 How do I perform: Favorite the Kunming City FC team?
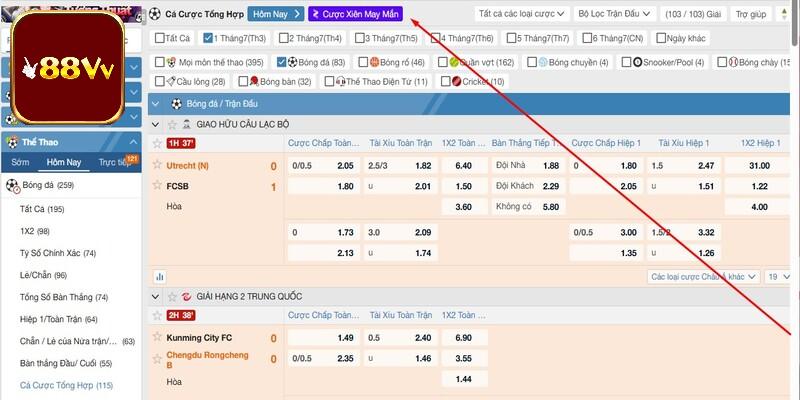tap(157, 337)
